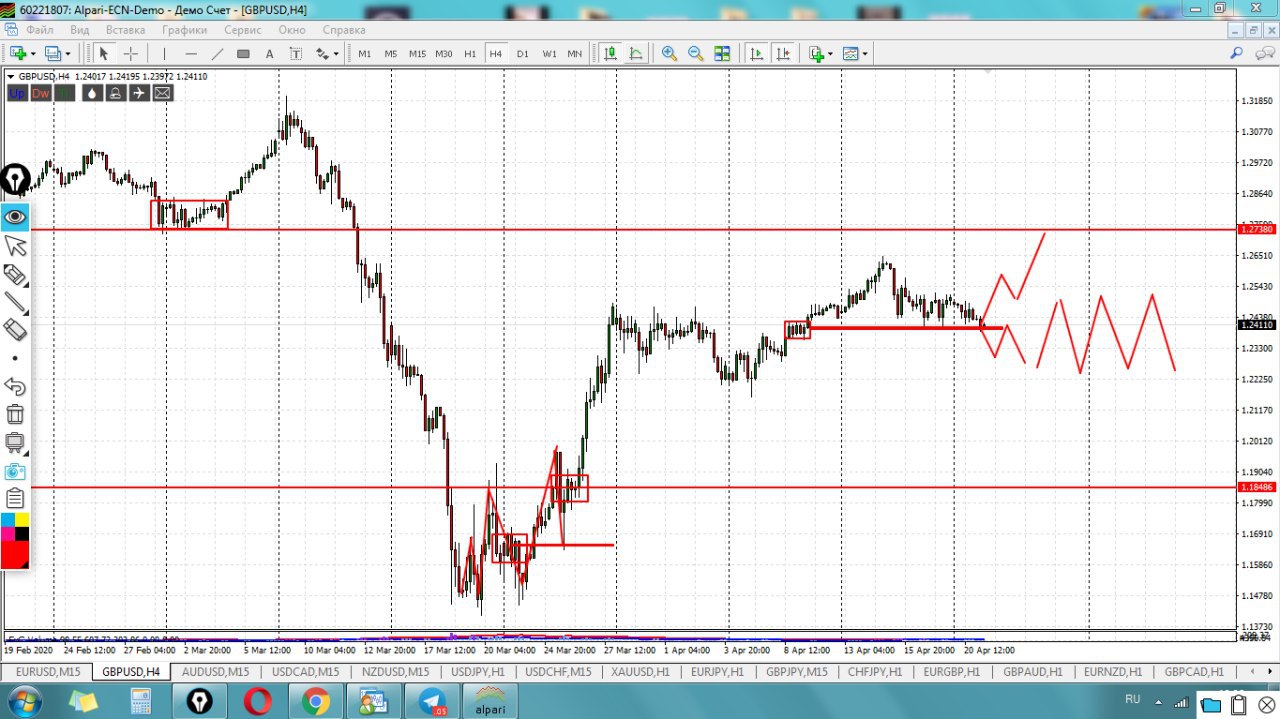1280x719 pixels.
Task: Open the Файл menu
Action: coord(40,30)
